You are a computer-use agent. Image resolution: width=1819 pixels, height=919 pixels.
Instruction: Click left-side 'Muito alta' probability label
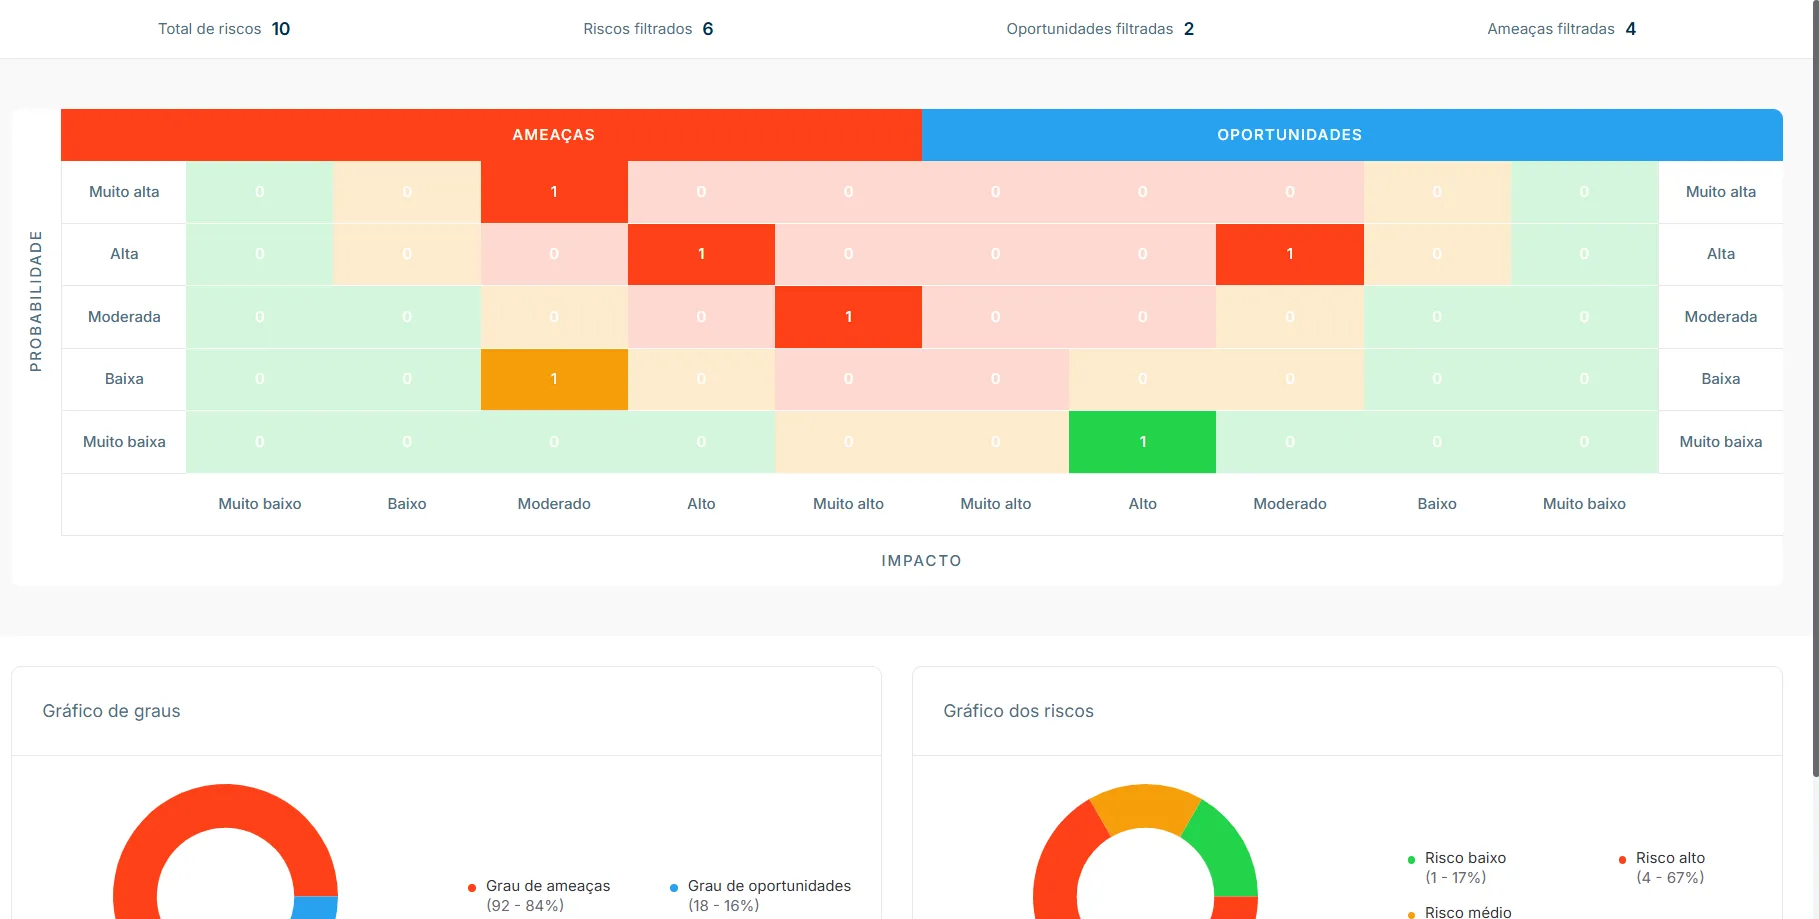pos(124,192)
